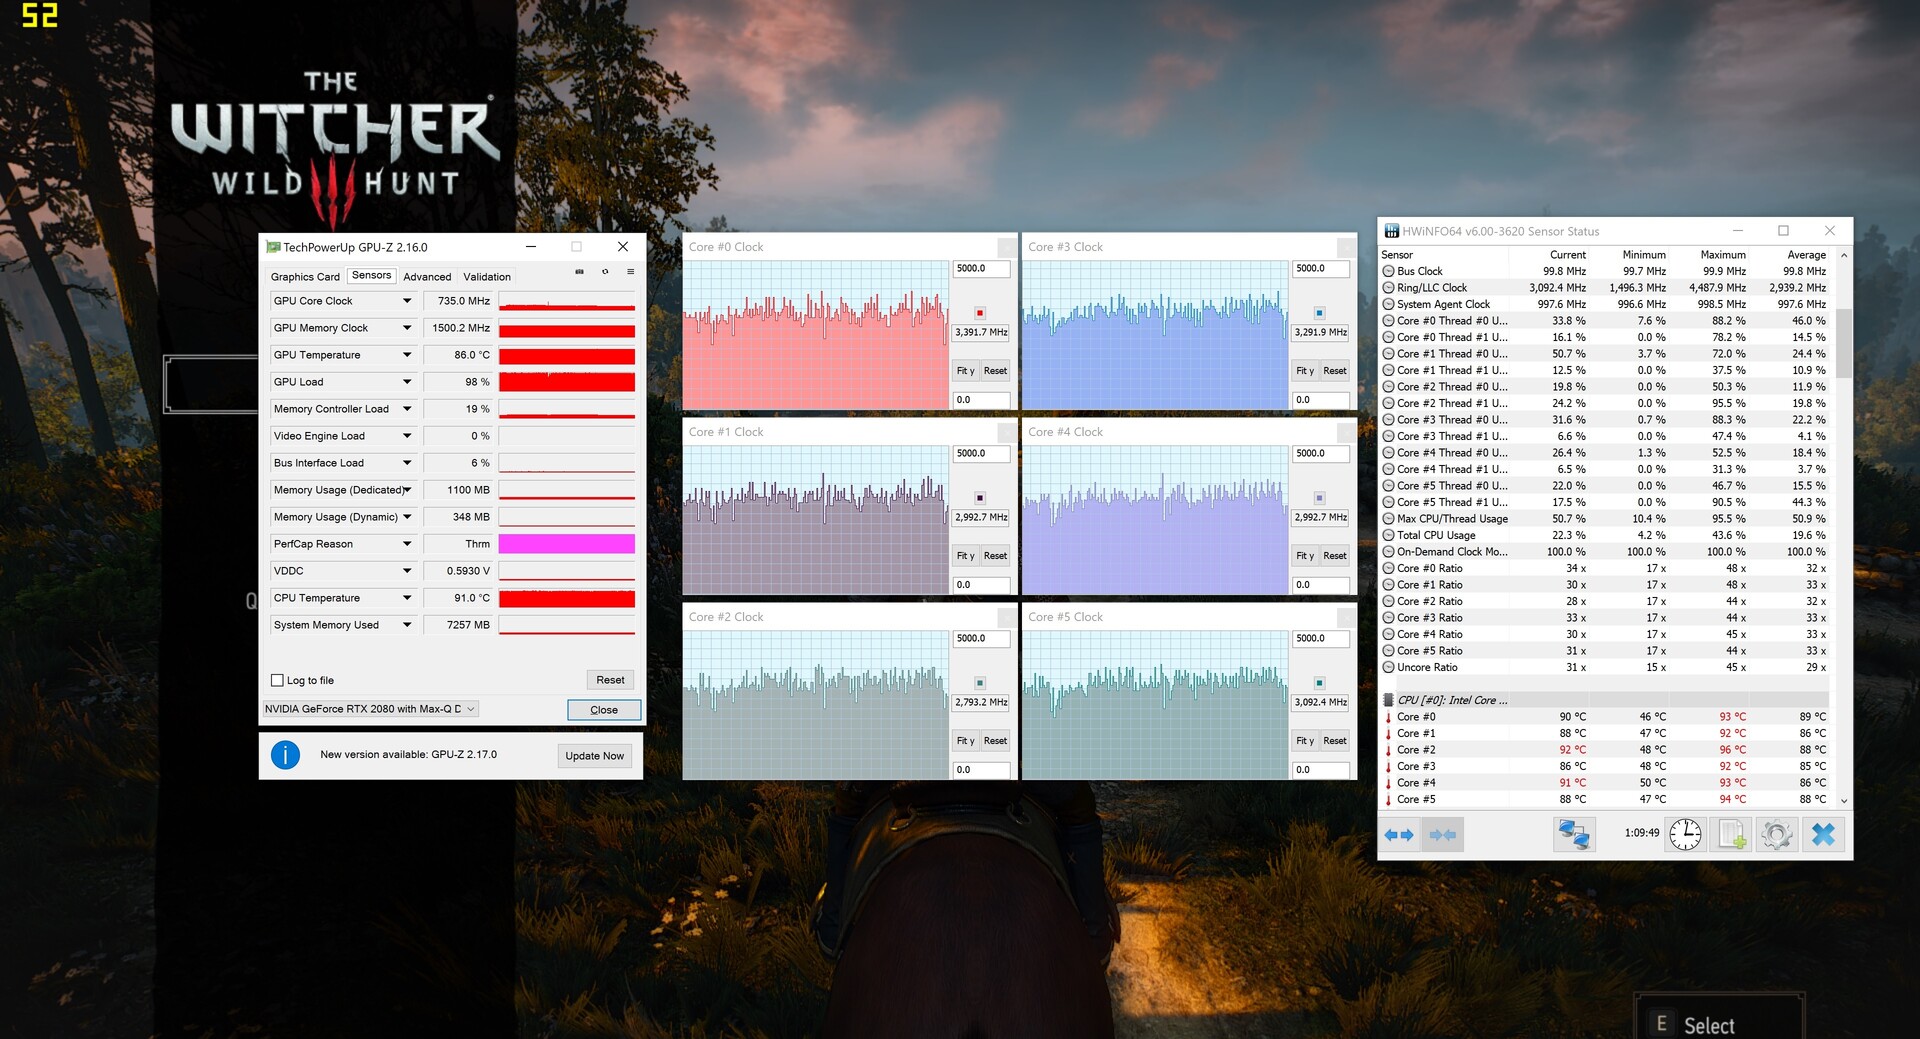Click the 0.0 min field in Core #4 Clock
The height and width of the screenshot is (1039, 1920).
coord(1321,585)
